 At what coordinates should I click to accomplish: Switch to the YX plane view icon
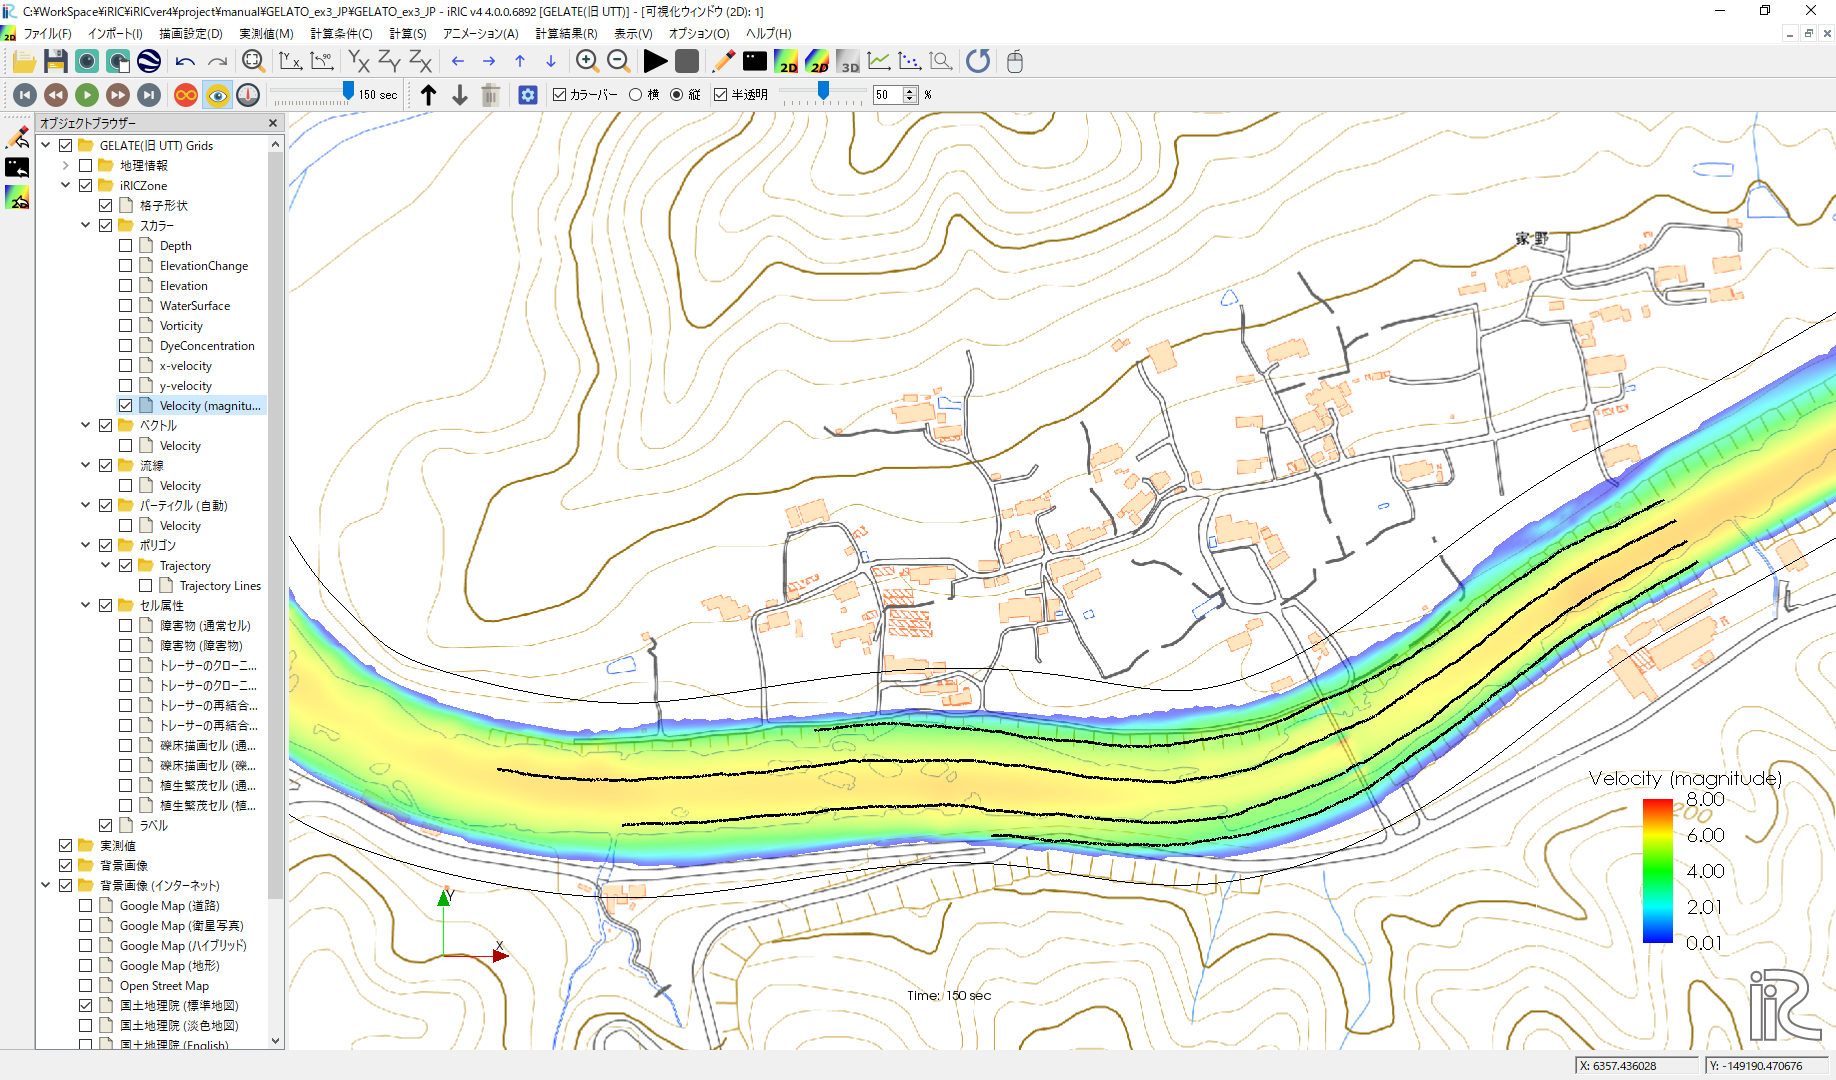359,62
